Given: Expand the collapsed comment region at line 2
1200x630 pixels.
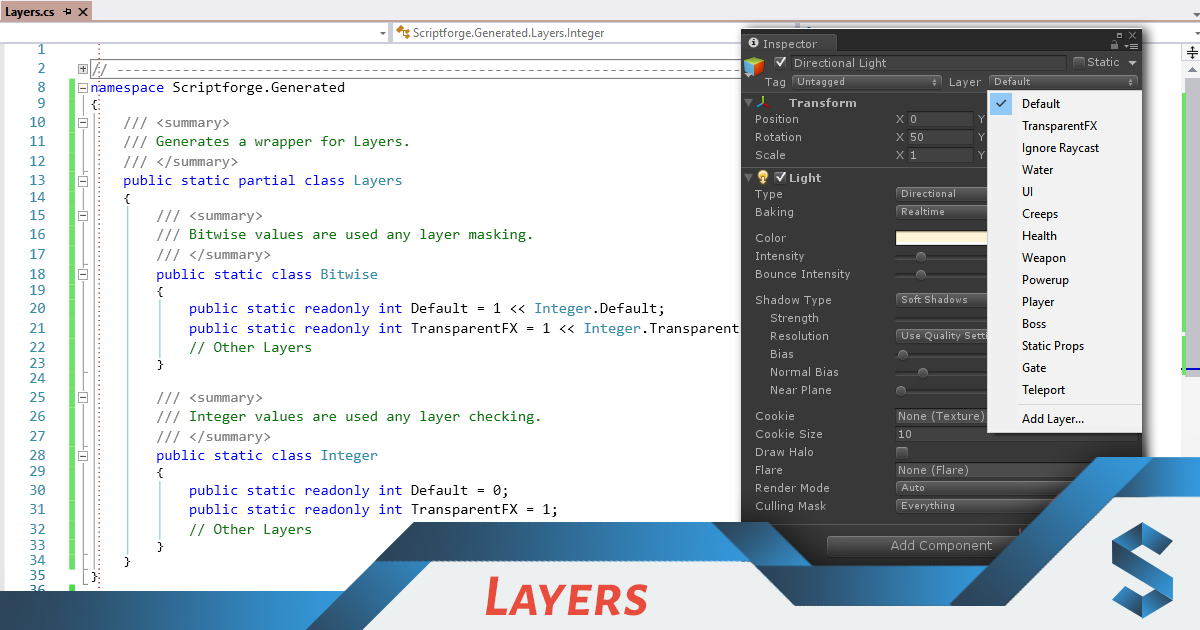Looking at the screenshot, I should pos(83,68).
